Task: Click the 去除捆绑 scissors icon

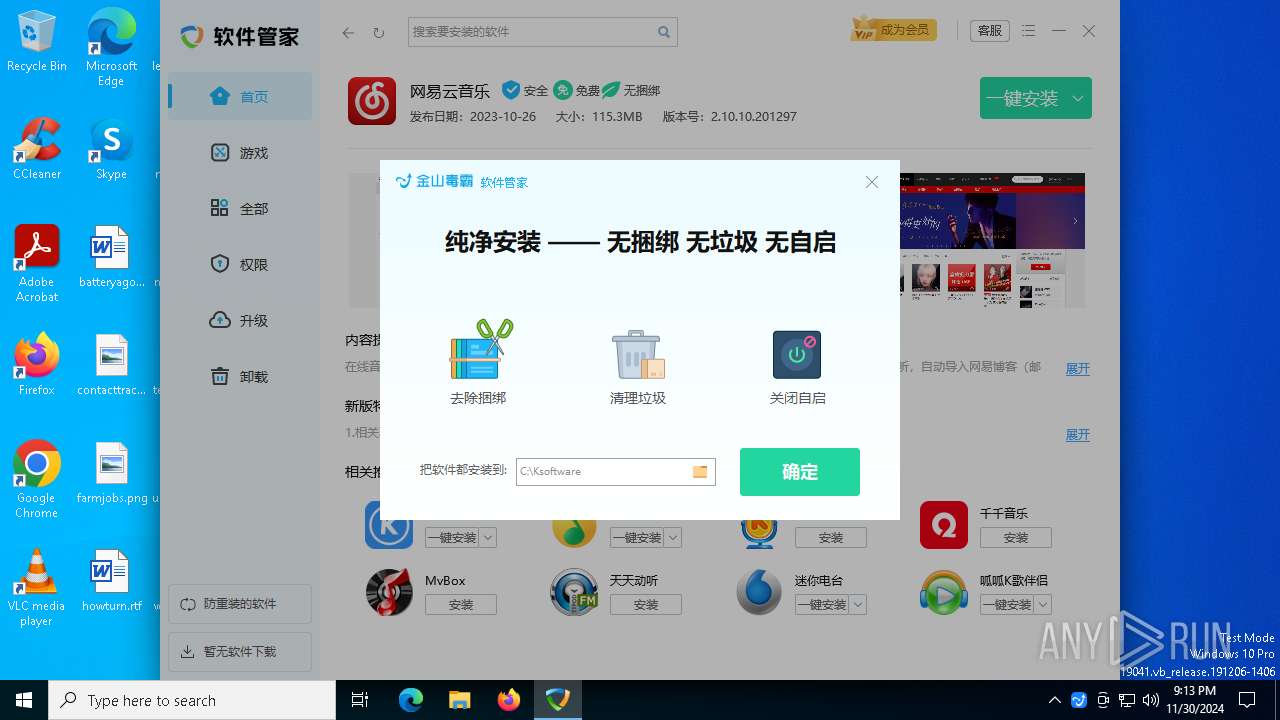Action: (x=480, y=349)
